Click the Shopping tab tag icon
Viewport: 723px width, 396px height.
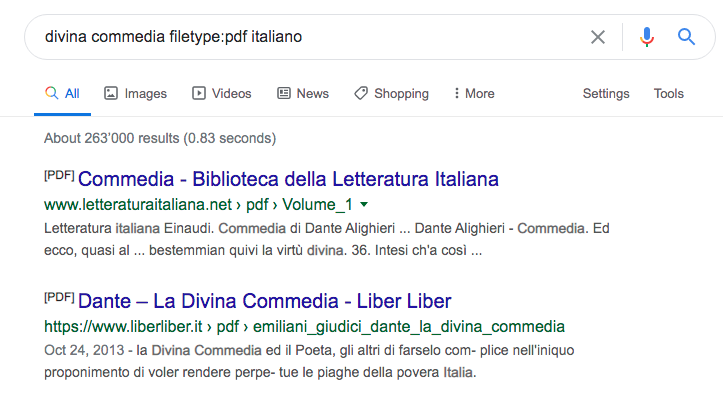coord(361,93)
